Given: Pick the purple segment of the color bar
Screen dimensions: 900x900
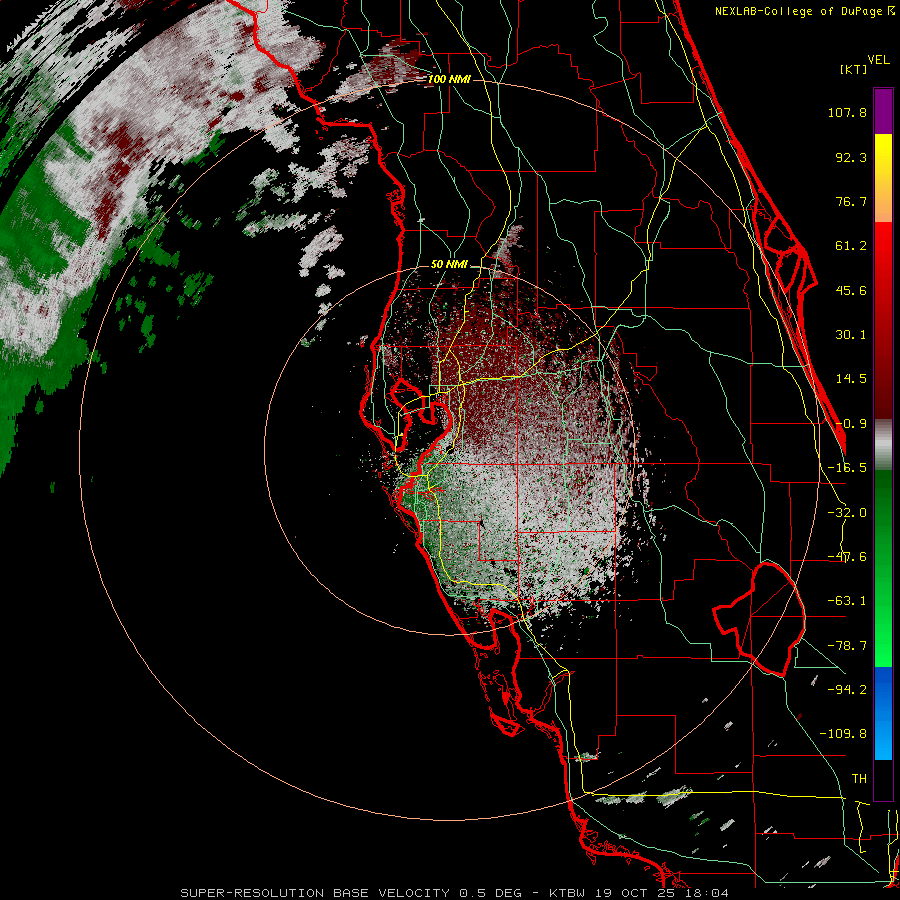Looking at the screenshot, I should (x=883, y=111).
